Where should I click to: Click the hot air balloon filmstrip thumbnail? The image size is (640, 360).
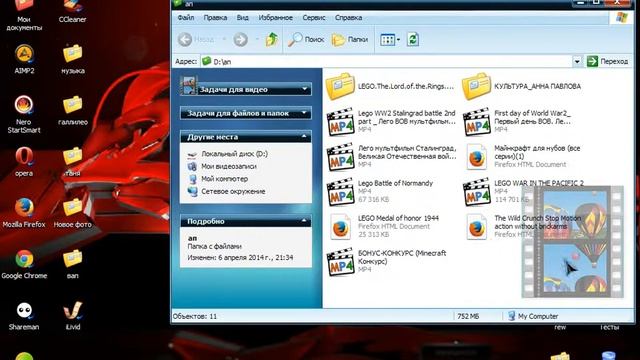coord(573,242)
